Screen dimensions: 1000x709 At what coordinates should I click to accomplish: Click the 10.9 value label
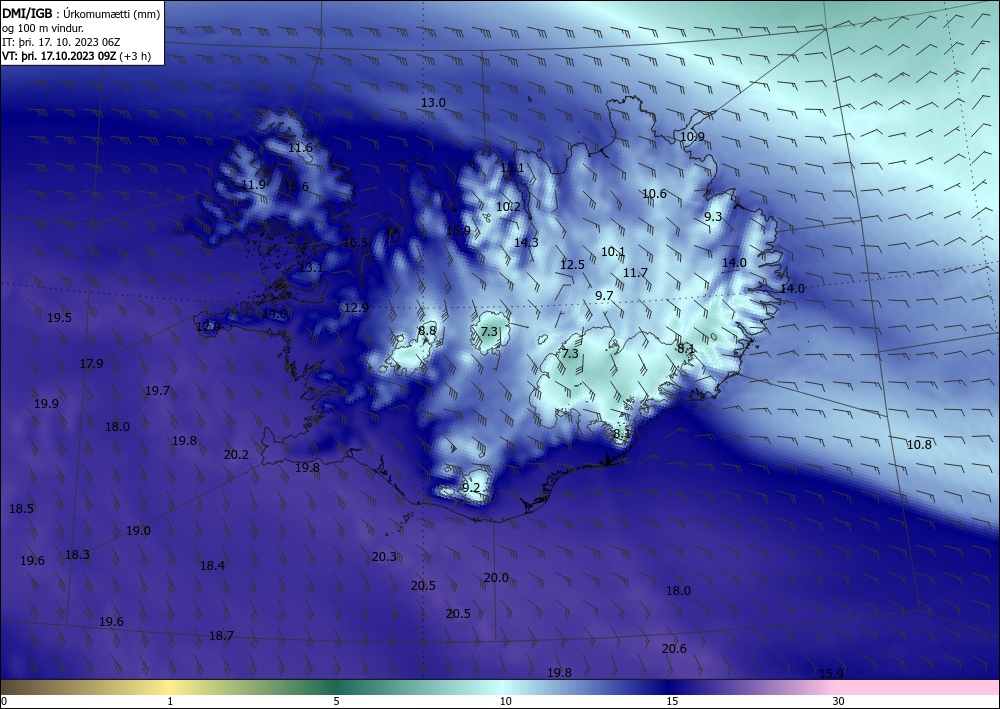click(693, 136)
